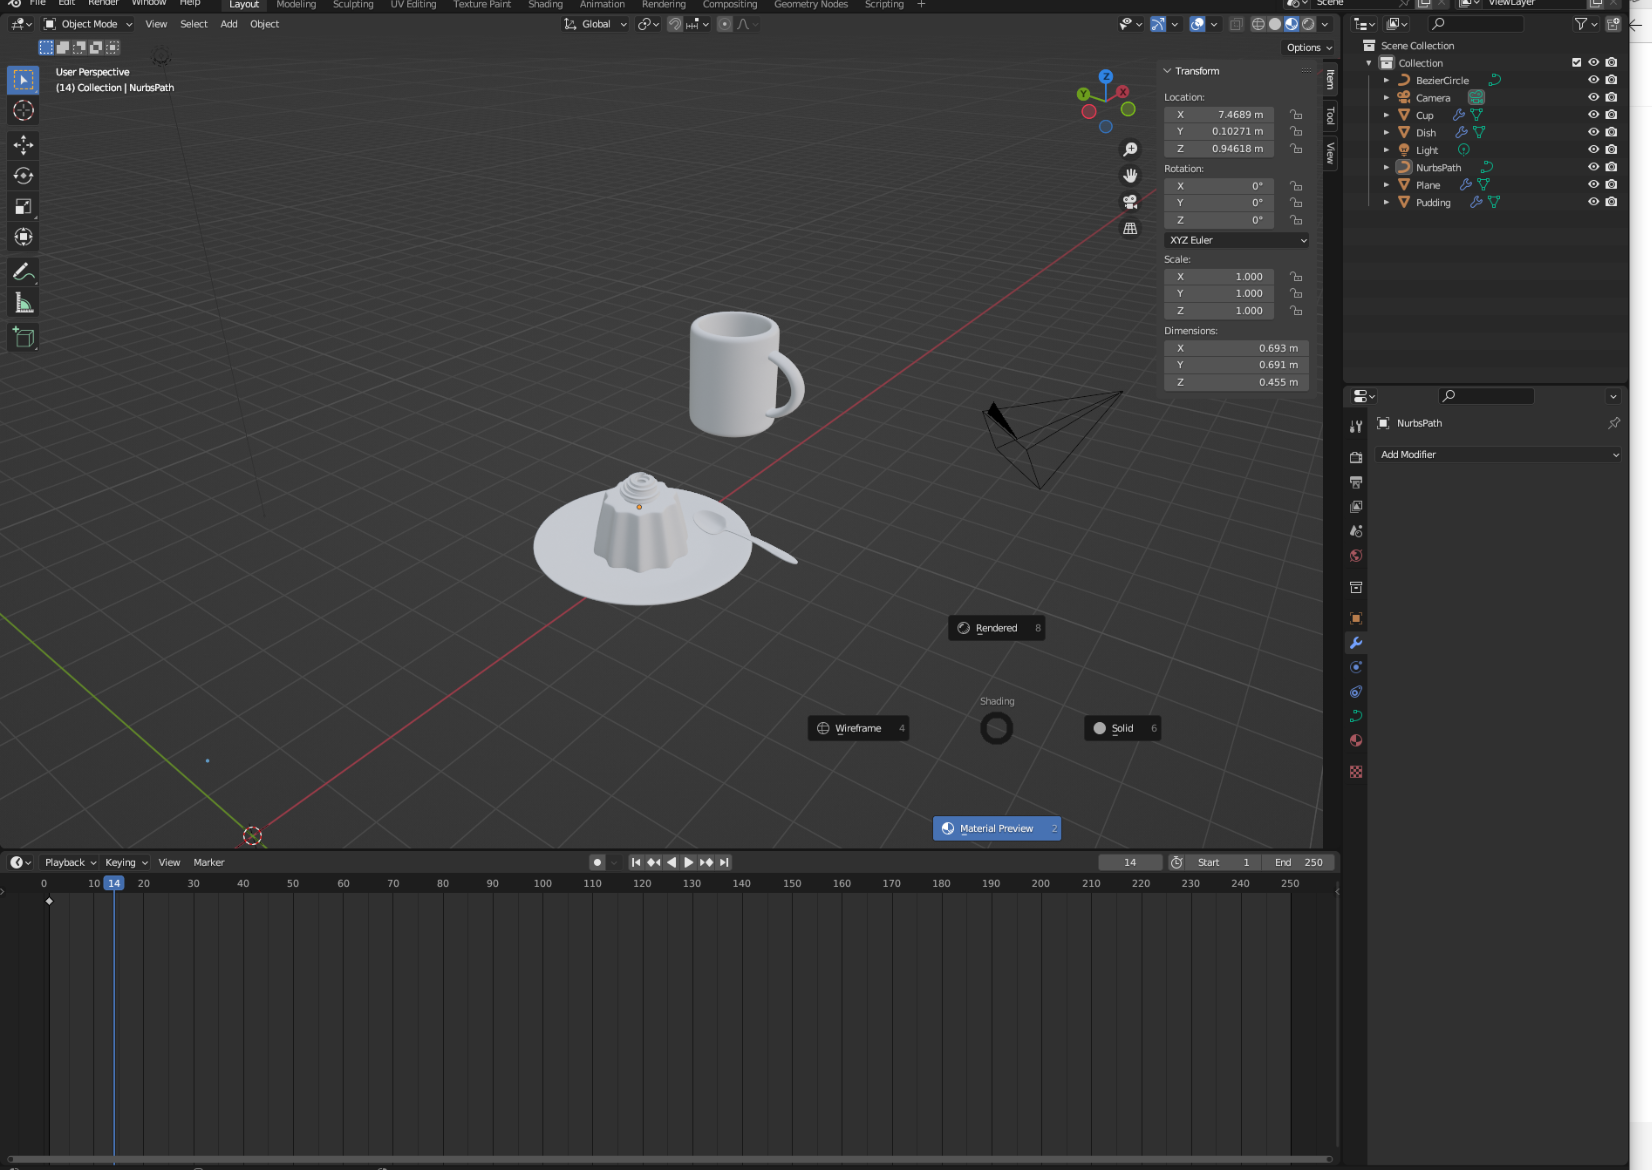The height and width of the screenshot is (1170, 1652).
Task: Disable Dish in renders camera icon
Action: (1611, 132)
